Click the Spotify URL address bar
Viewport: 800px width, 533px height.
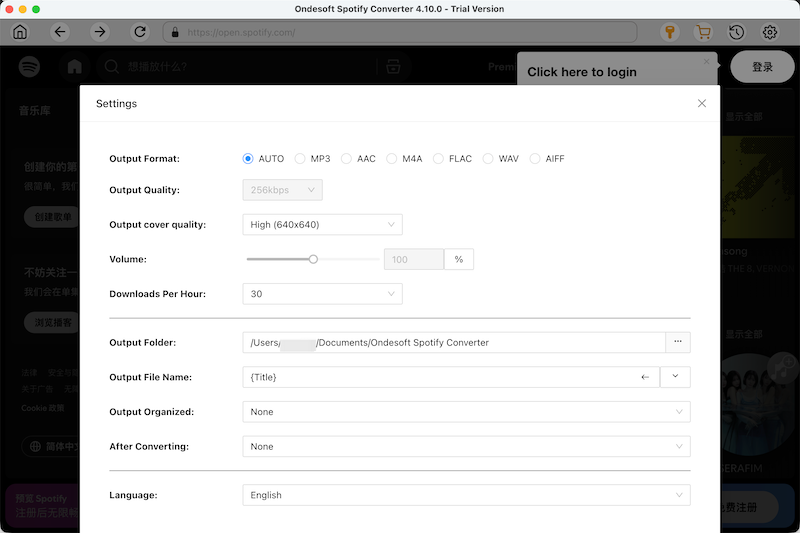click(x=399, y=32)
